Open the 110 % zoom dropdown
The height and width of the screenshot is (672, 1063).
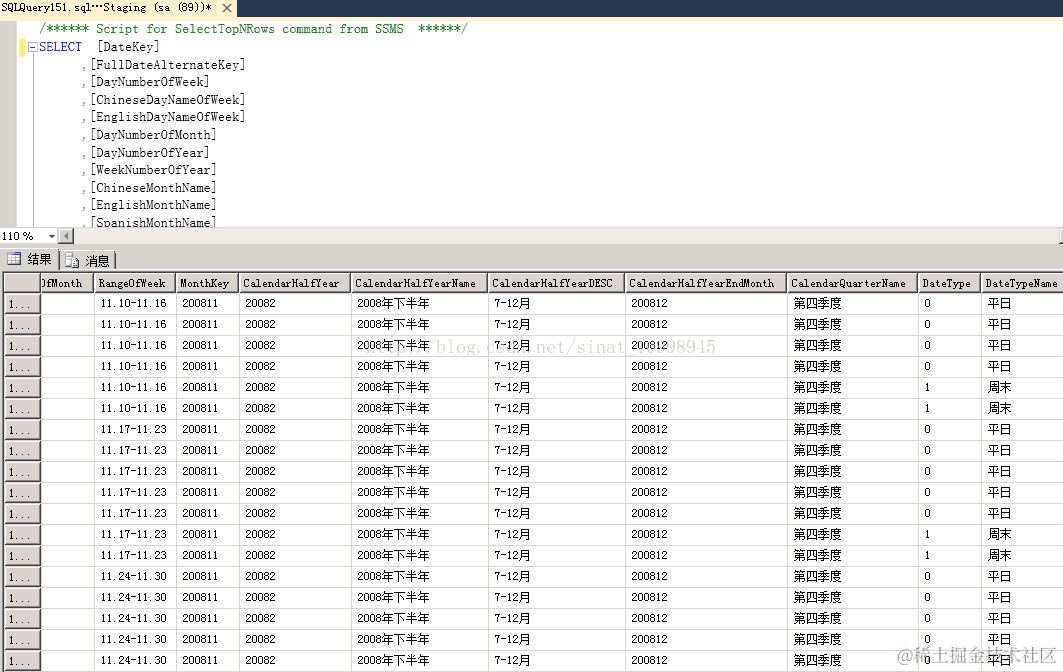(52, 236)
